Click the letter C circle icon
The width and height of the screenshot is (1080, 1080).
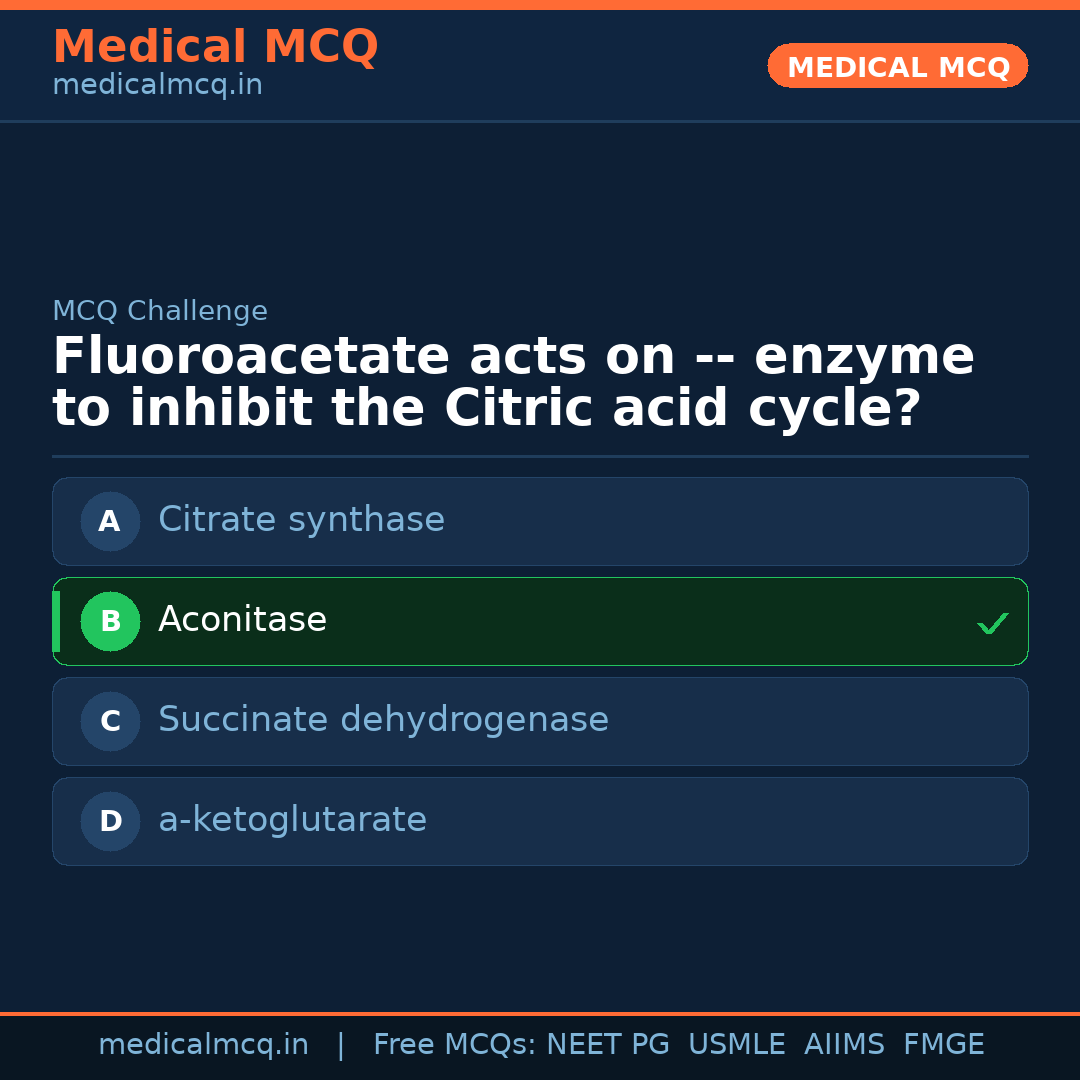pos(110,721)
